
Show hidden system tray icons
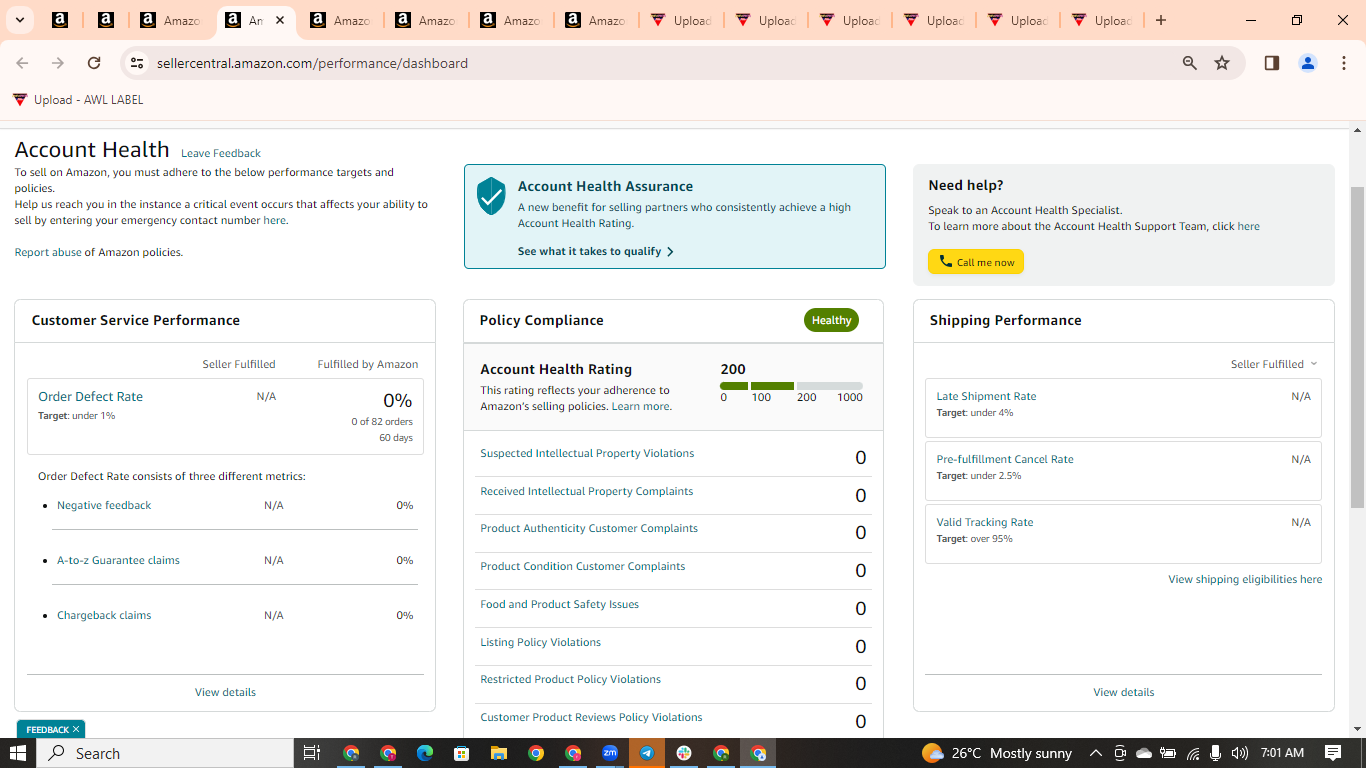[x=1095, y=753]
